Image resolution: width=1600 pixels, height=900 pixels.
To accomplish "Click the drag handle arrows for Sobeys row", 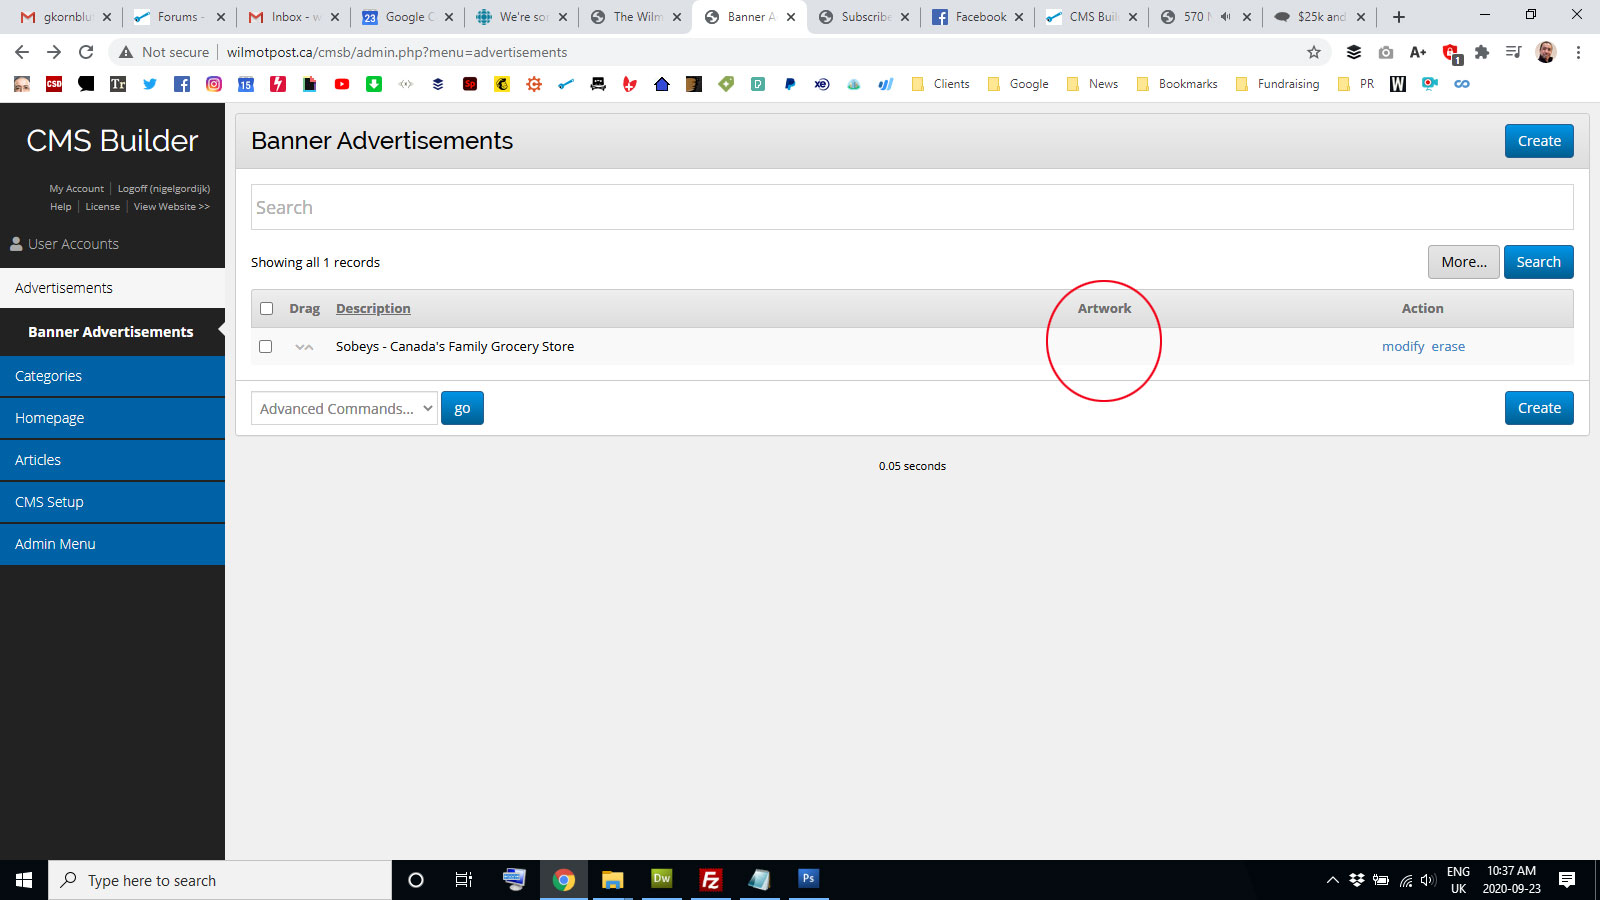I will [304, 347].
